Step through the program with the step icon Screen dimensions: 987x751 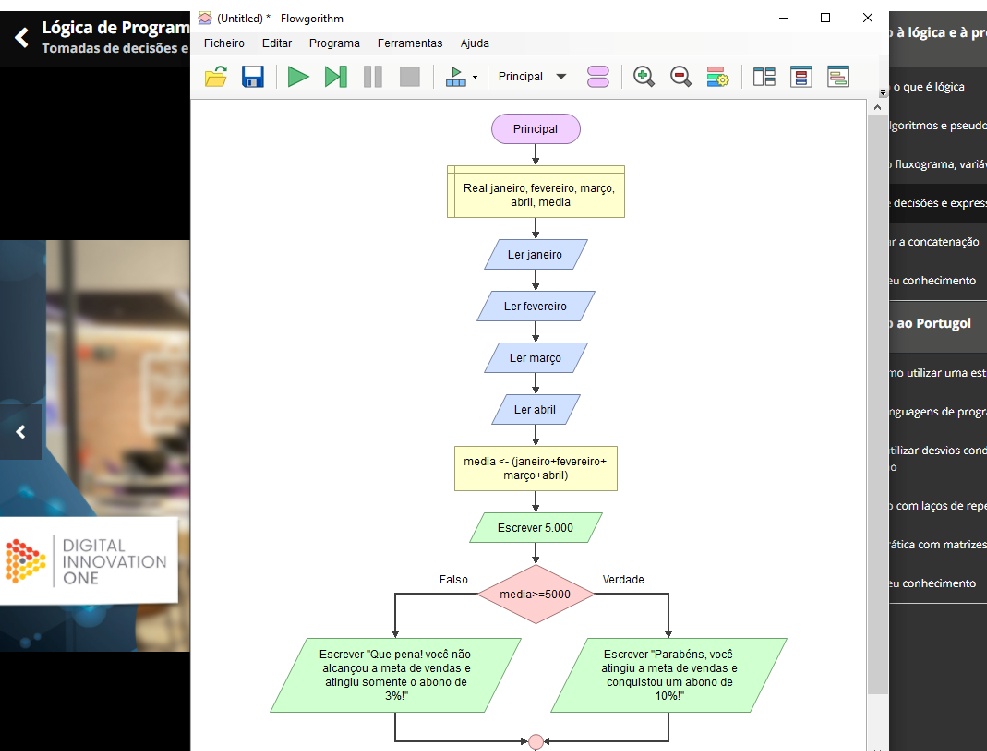[x=336, y=77]
